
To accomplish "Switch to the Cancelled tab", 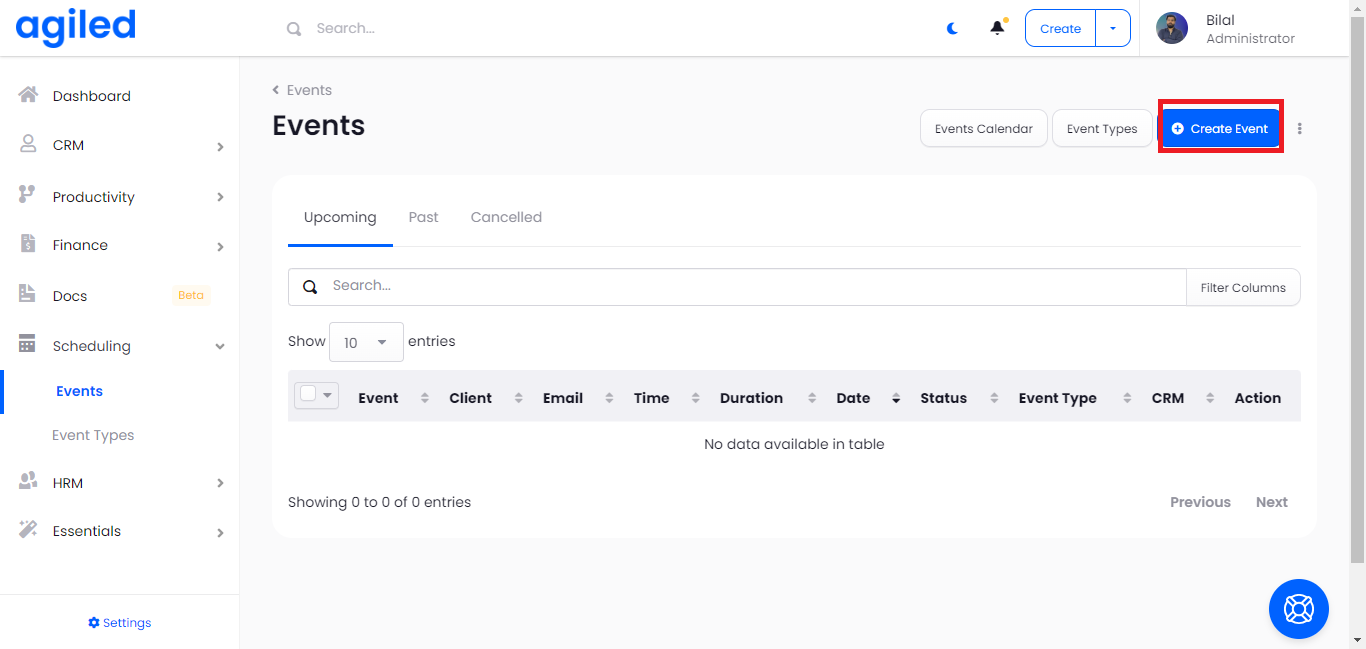I will click(506, 217).
